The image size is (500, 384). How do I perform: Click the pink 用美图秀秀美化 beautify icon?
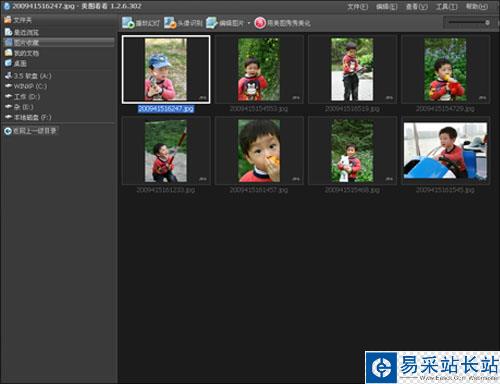coord(260,23)
